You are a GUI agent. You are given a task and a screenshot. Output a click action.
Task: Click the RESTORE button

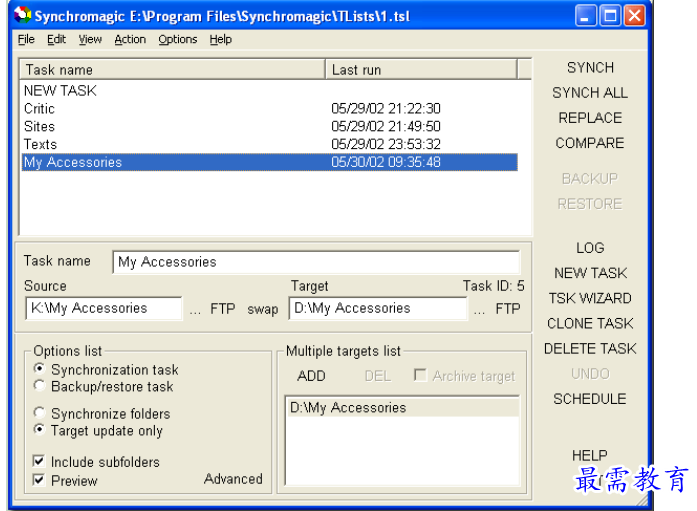click(x=590, y=204)
